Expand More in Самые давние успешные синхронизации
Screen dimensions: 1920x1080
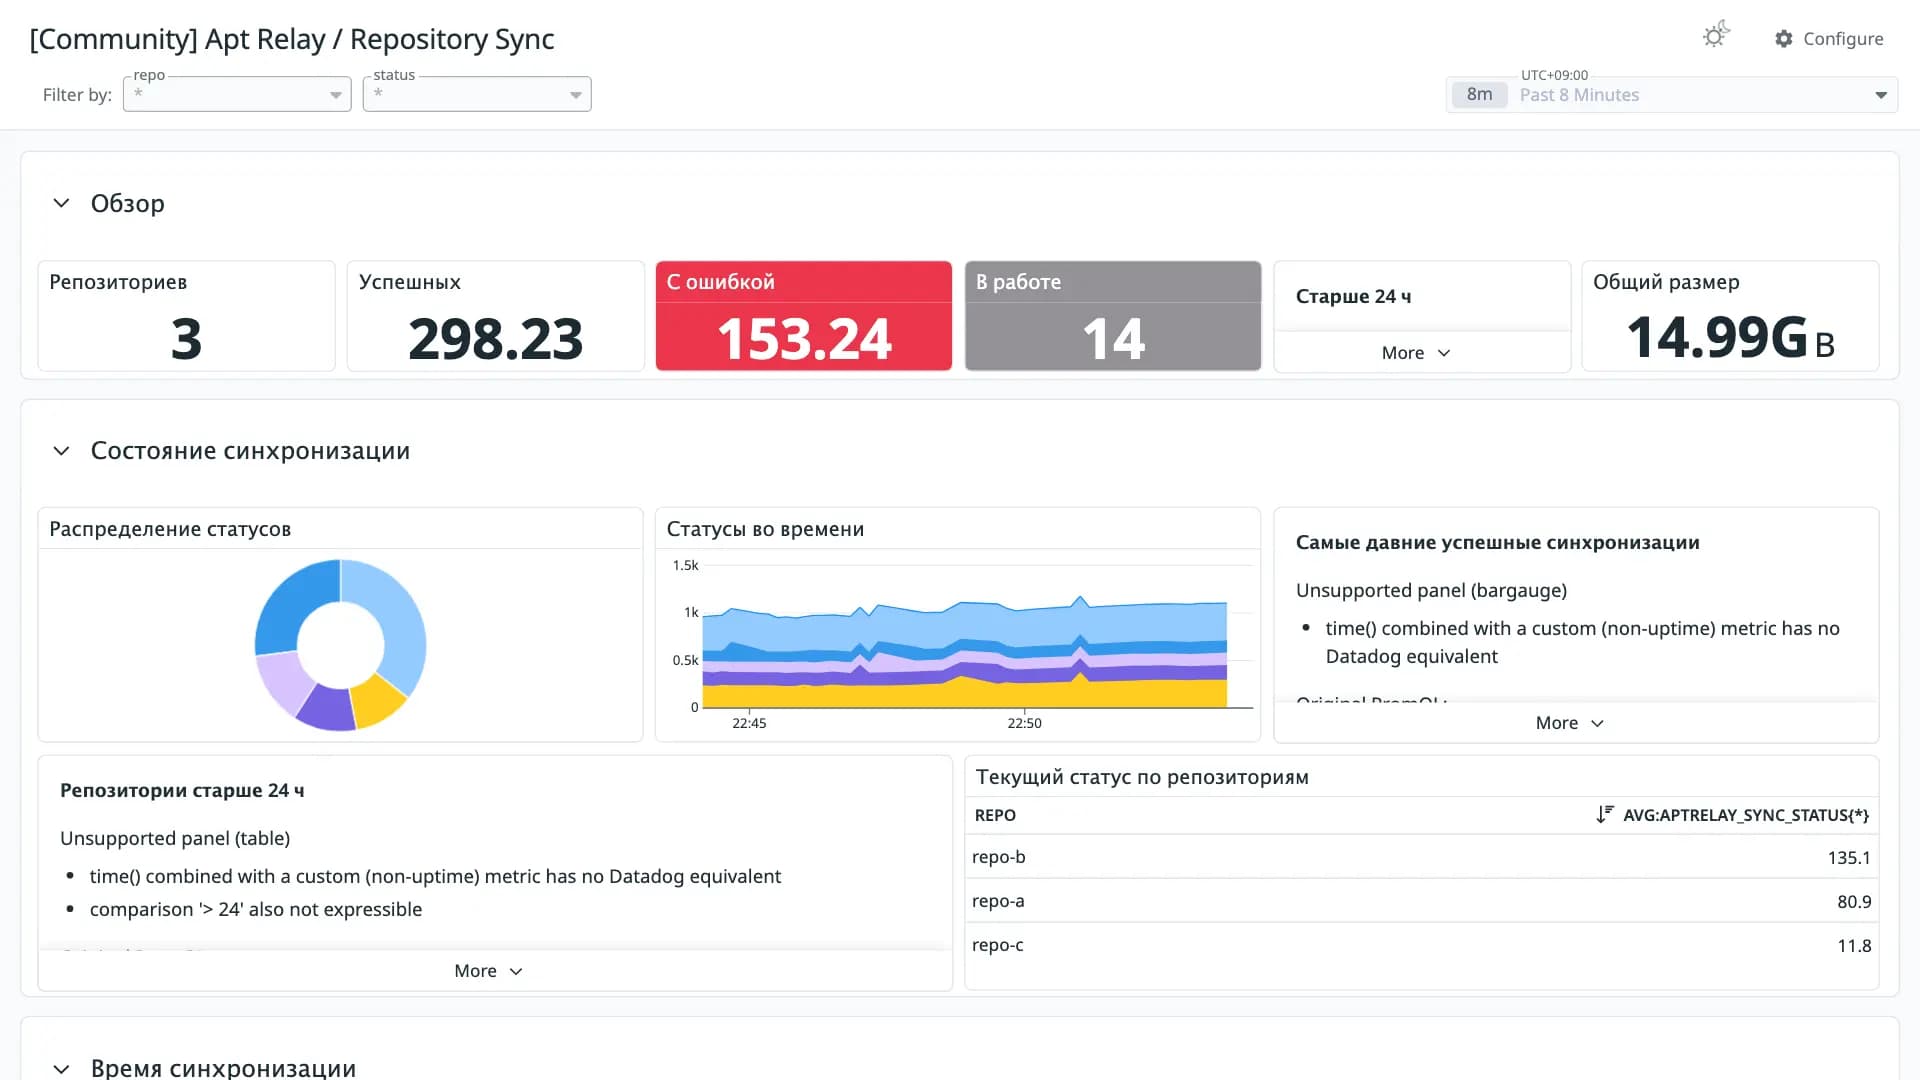(1570, 723)
